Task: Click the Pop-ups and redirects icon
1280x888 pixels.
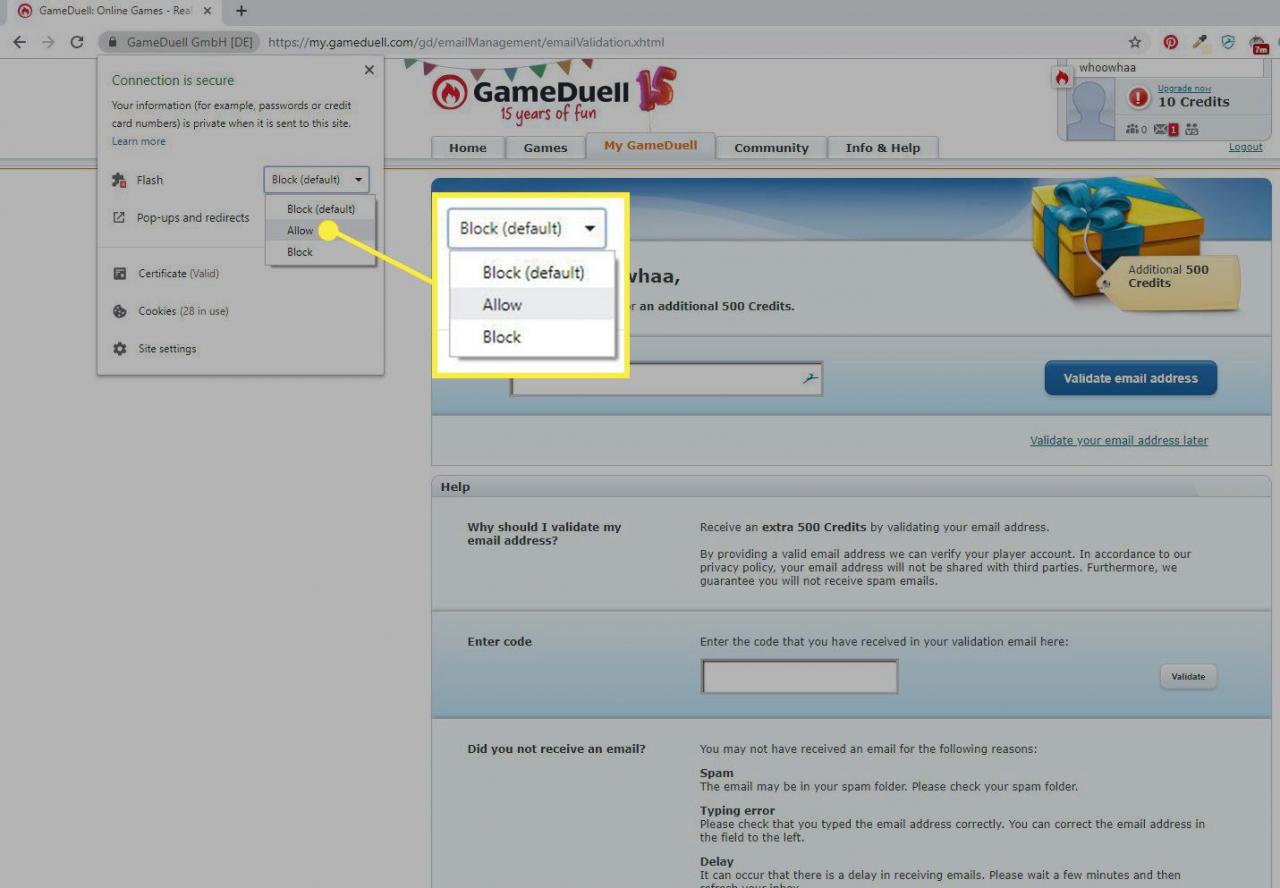Action: click(119, 218)
